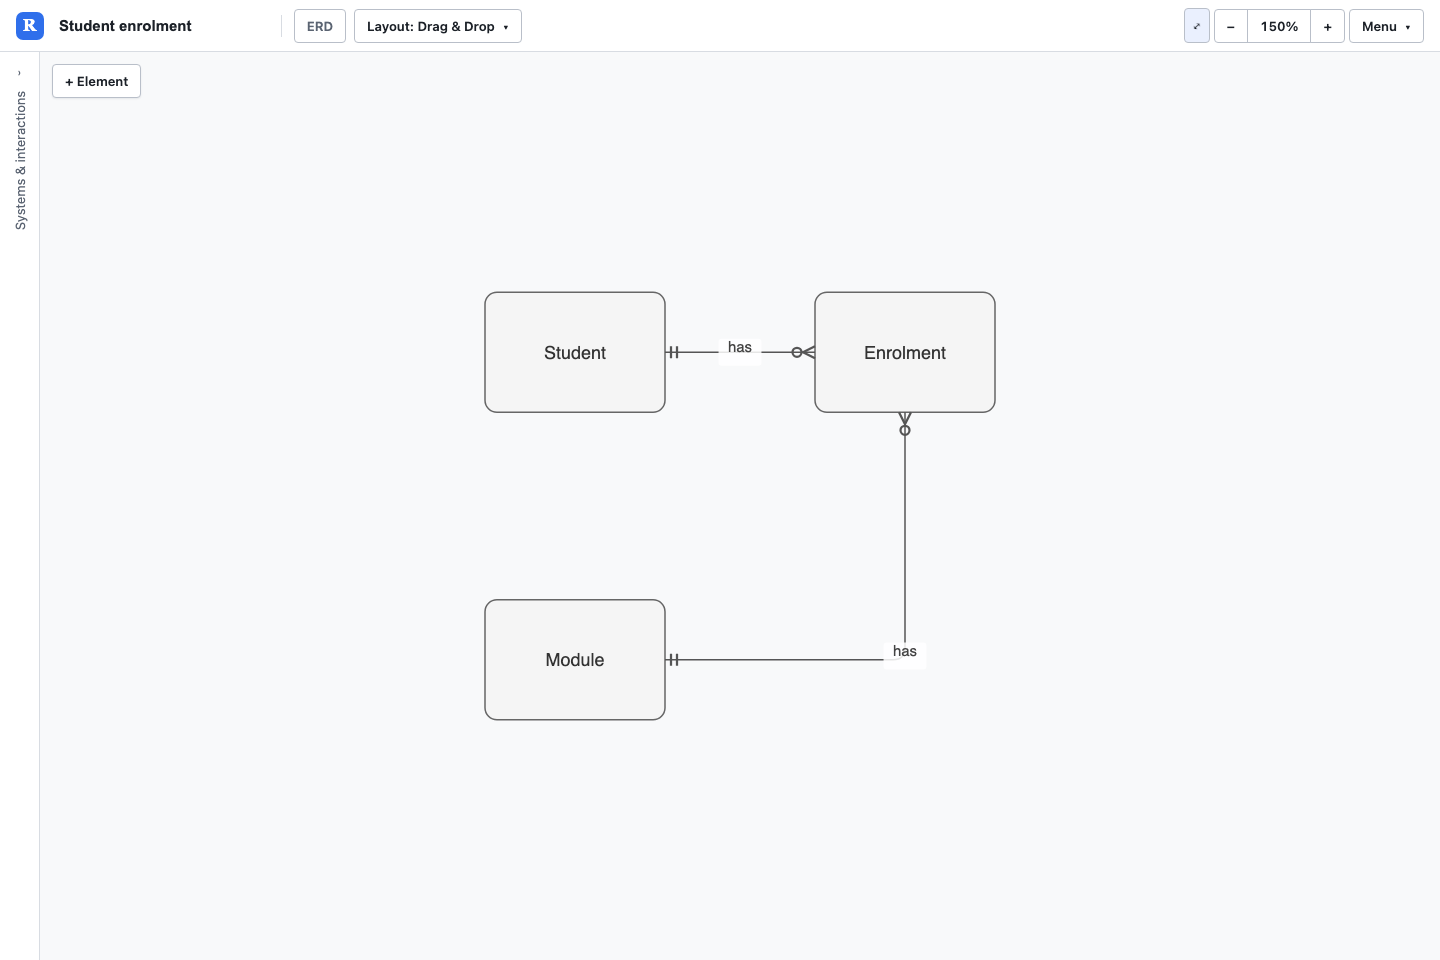The height and width of the screenshot is (960, 1440).
Task: Click the 150% zoom level value
Action: coord(1279,26)
